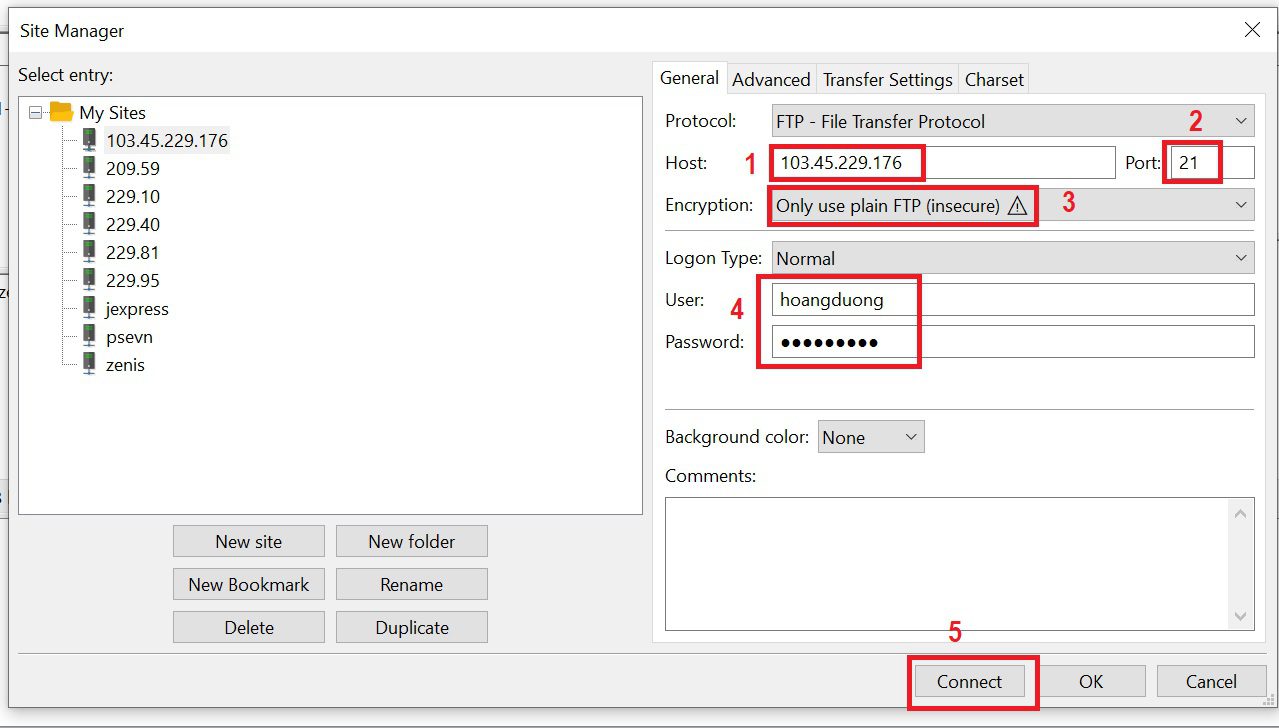This screenshot has width=1279, height=728.
Task: Select the My Sites root label
Action: click(112, 112)
